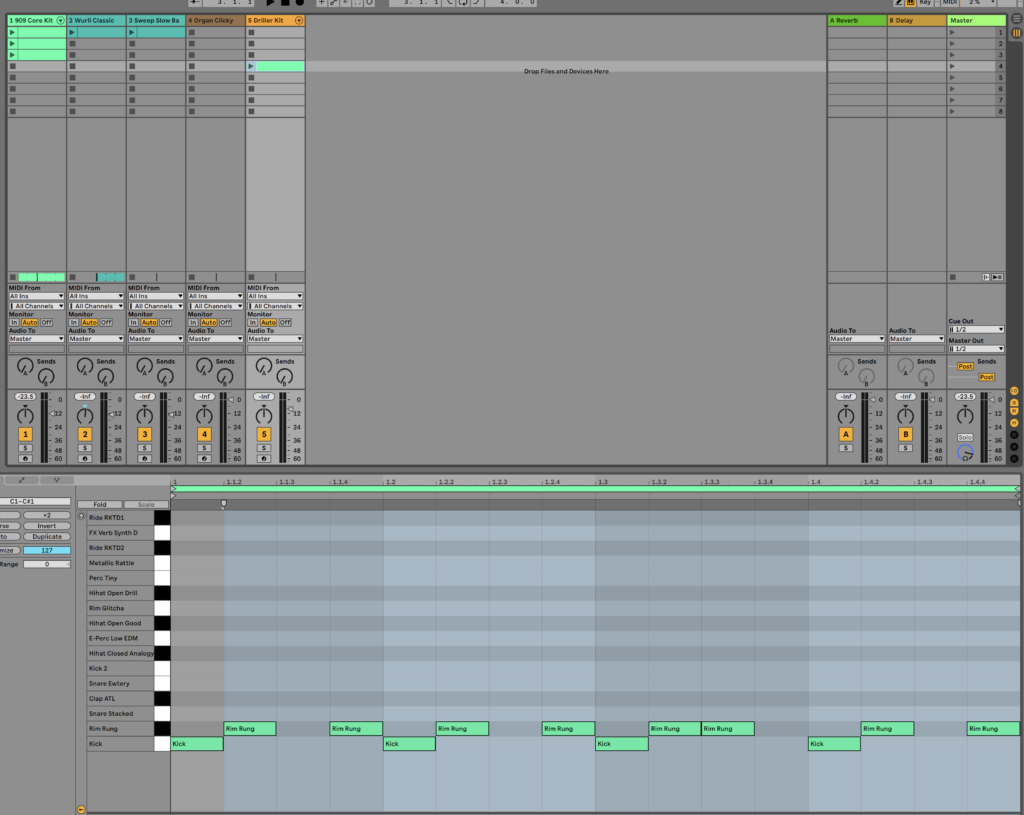
Task: Set 909 Core Kit monitor to Off
Action: 46,323
